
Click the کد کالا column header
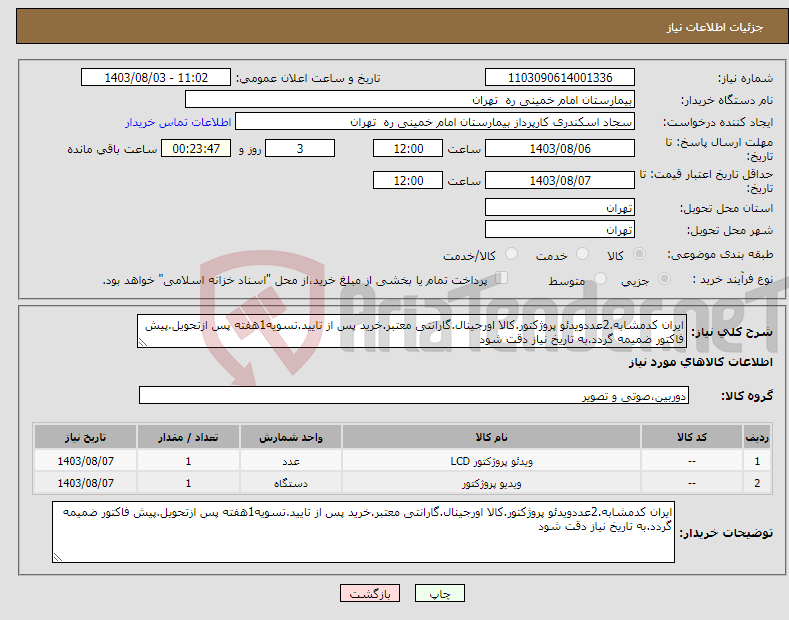point(692,437)
